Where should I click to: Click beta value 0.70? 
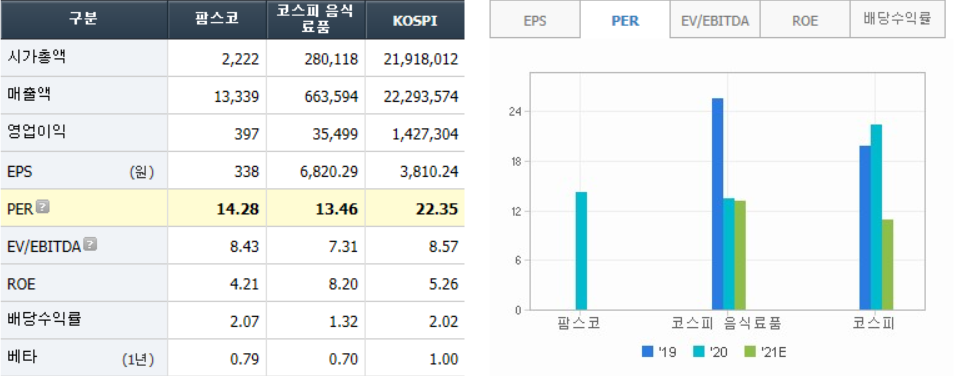[343, 360]
